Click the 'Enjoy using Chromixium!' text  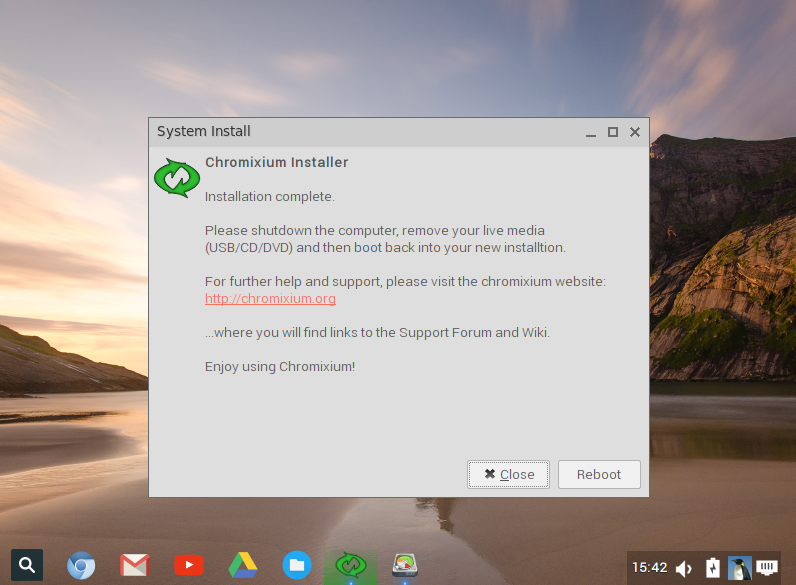(x=280, y=367)
